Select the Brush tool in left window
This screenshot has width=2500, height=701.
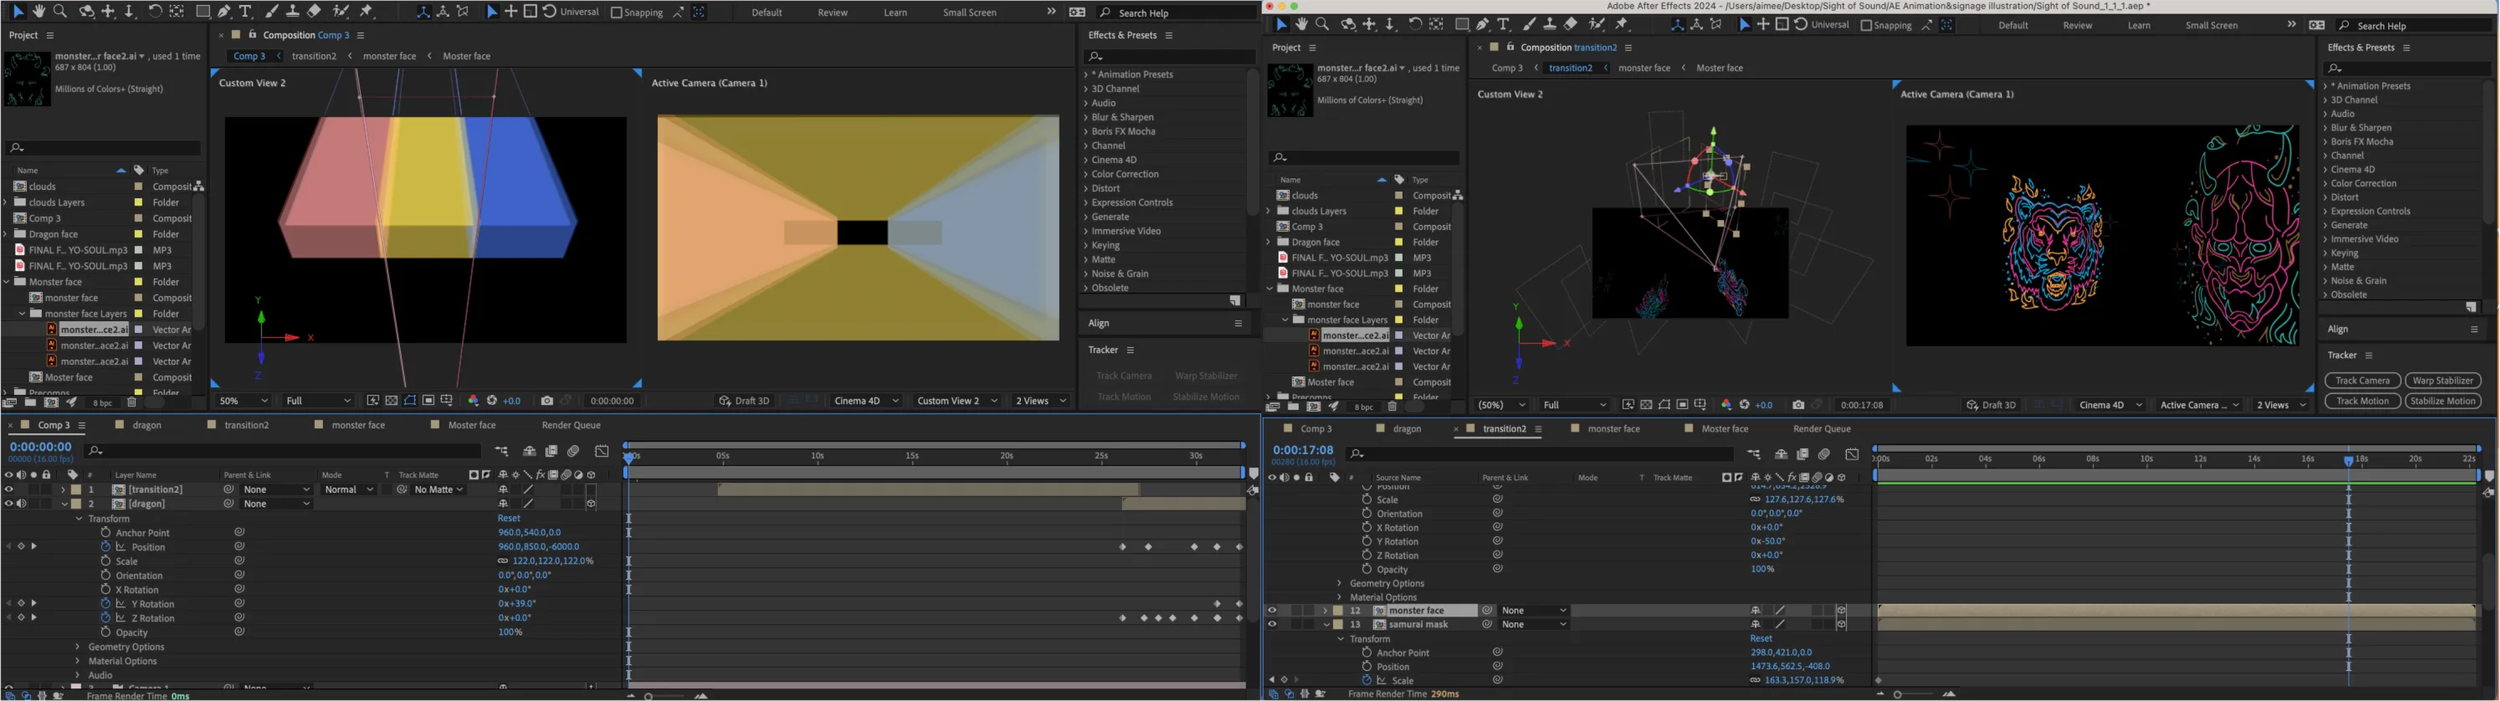point(271,11)
